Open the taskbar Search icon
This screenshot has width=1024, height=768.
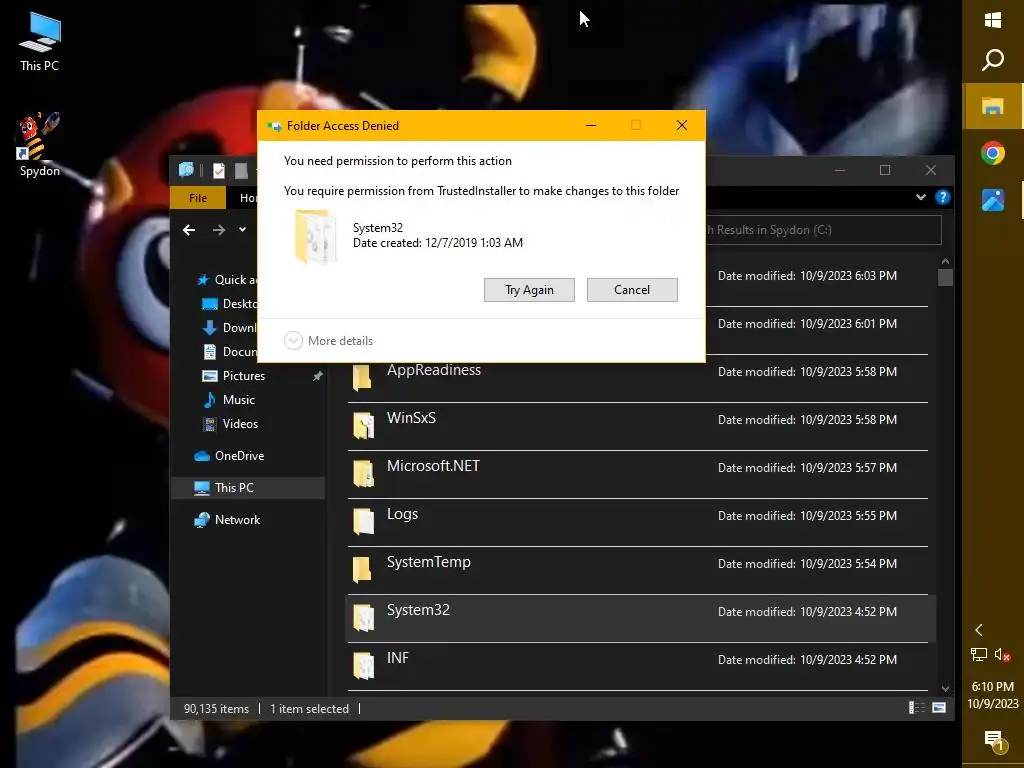tap(993, 60)
